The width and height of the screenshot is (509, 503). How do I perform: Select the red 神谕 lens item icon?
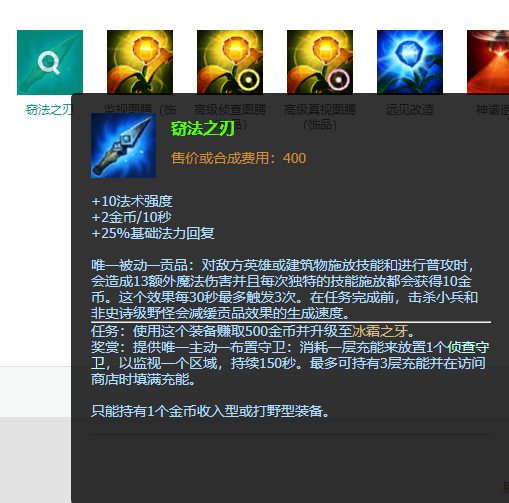click(x=488, y=62)
